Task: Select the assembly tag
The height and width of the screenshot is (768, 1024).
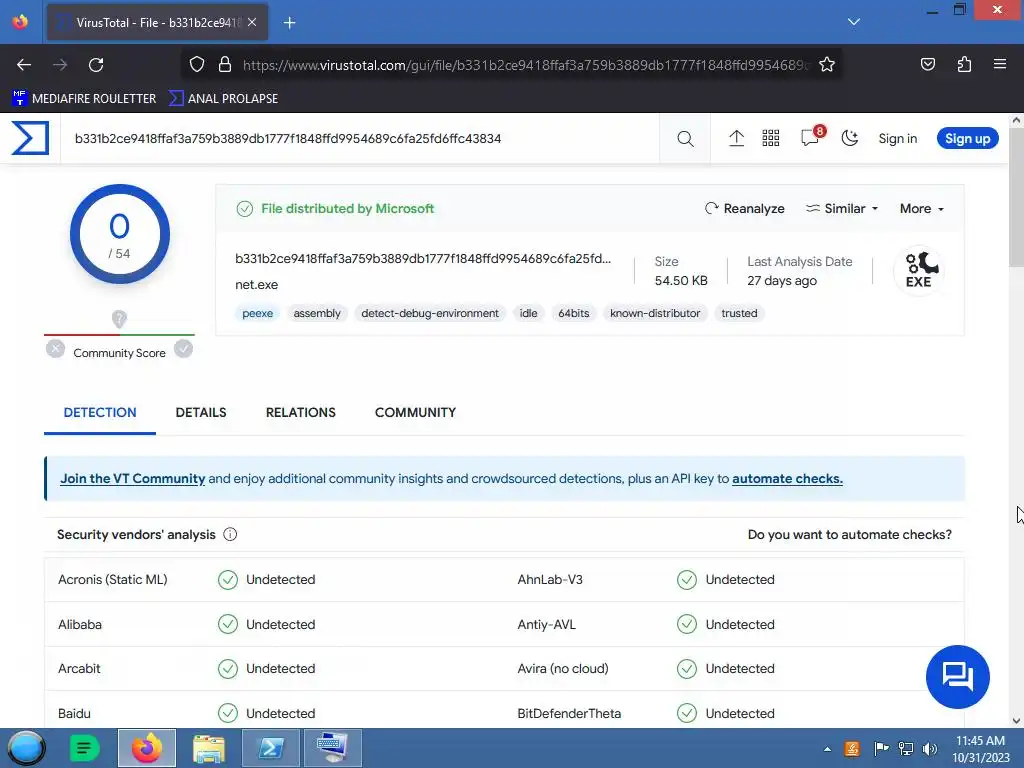Action: coord(317,313)
